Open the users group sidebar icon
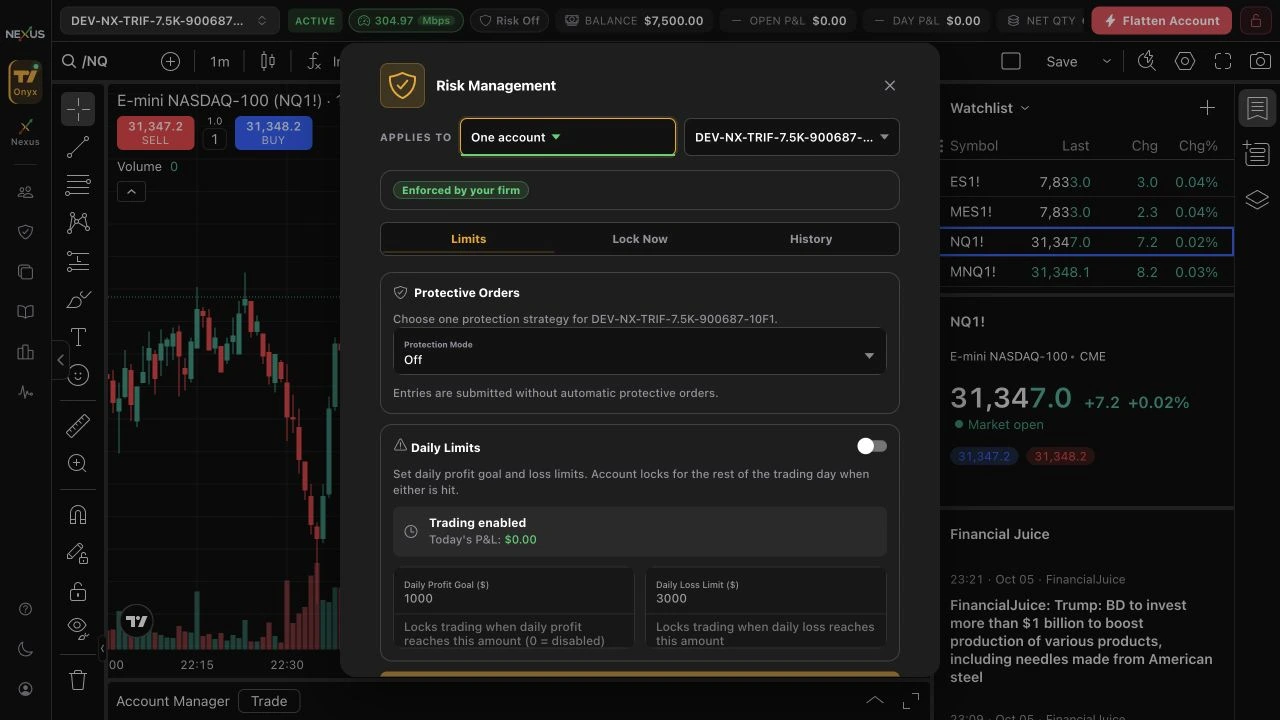 [x=26, y=192]
